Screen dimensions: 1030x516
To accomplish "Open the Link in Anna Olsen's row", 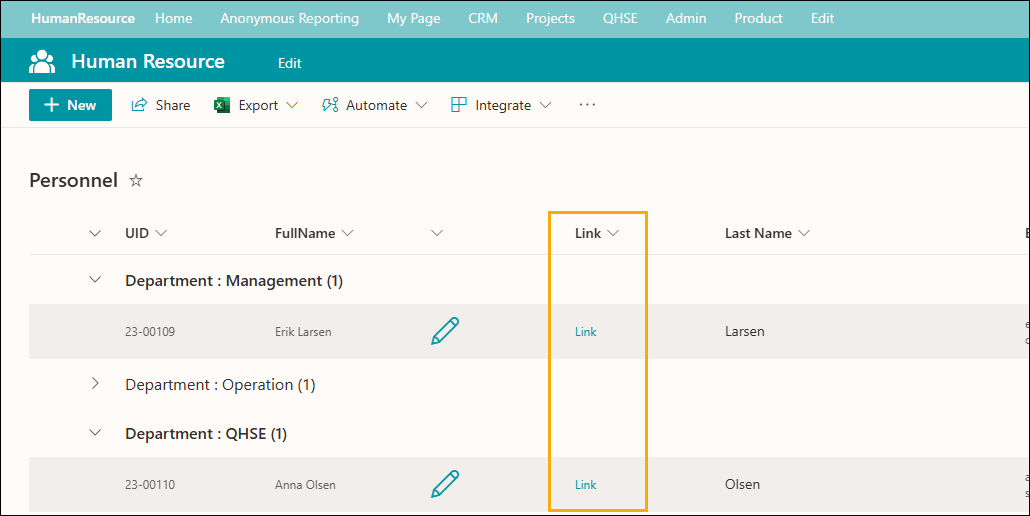I will click(586, 484).
